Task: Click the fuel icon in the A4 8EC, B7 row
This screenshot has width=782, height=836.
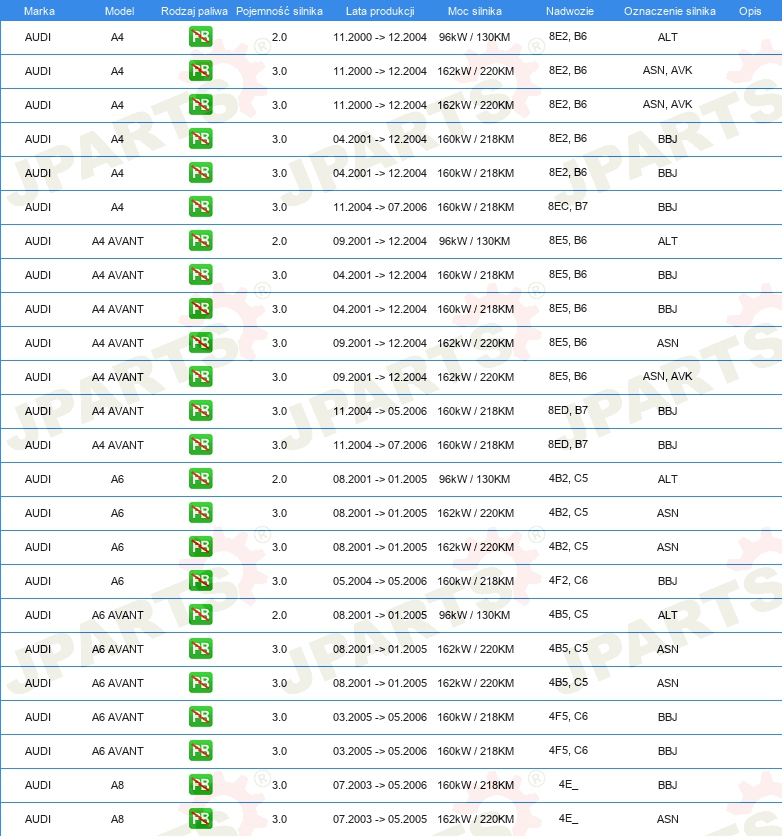Action: 200,207
